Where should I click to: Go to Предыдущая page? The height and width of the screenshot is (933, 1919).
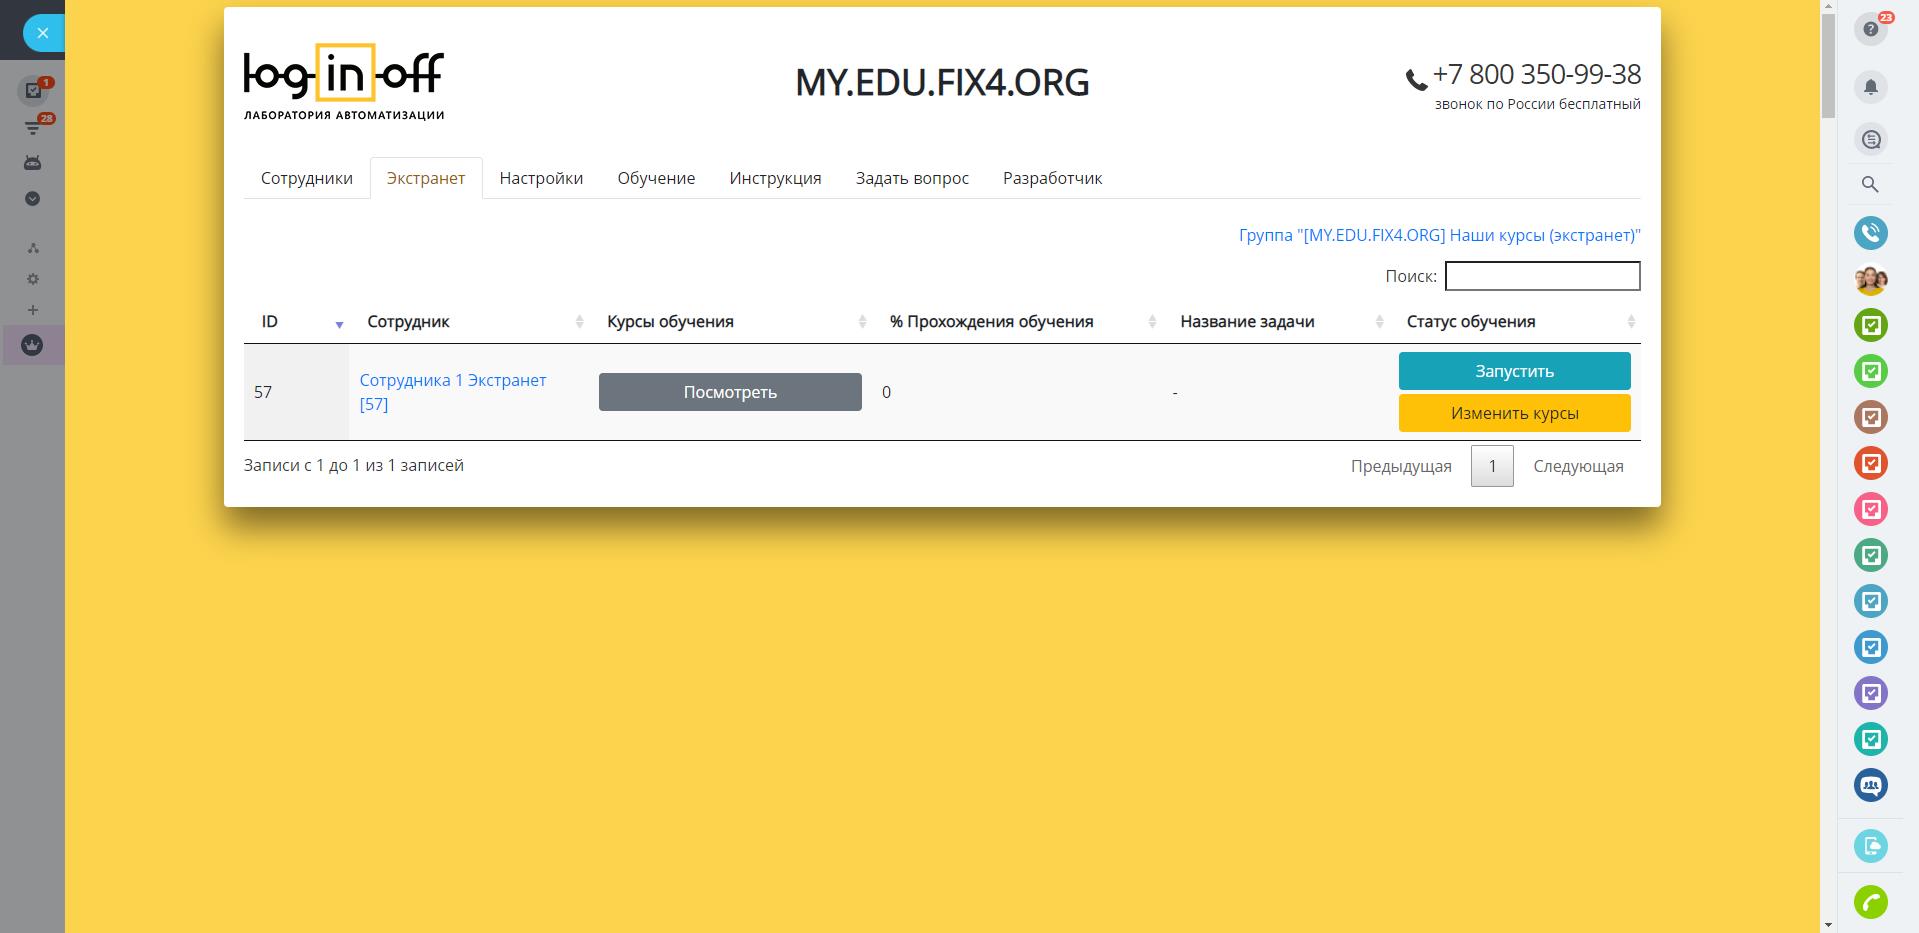tap(1401, 466)
